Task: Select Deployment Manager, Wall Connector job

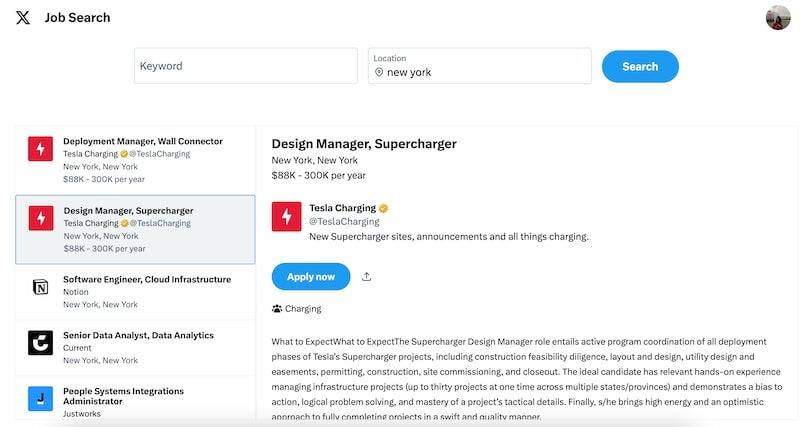Action: coord(135,160)
